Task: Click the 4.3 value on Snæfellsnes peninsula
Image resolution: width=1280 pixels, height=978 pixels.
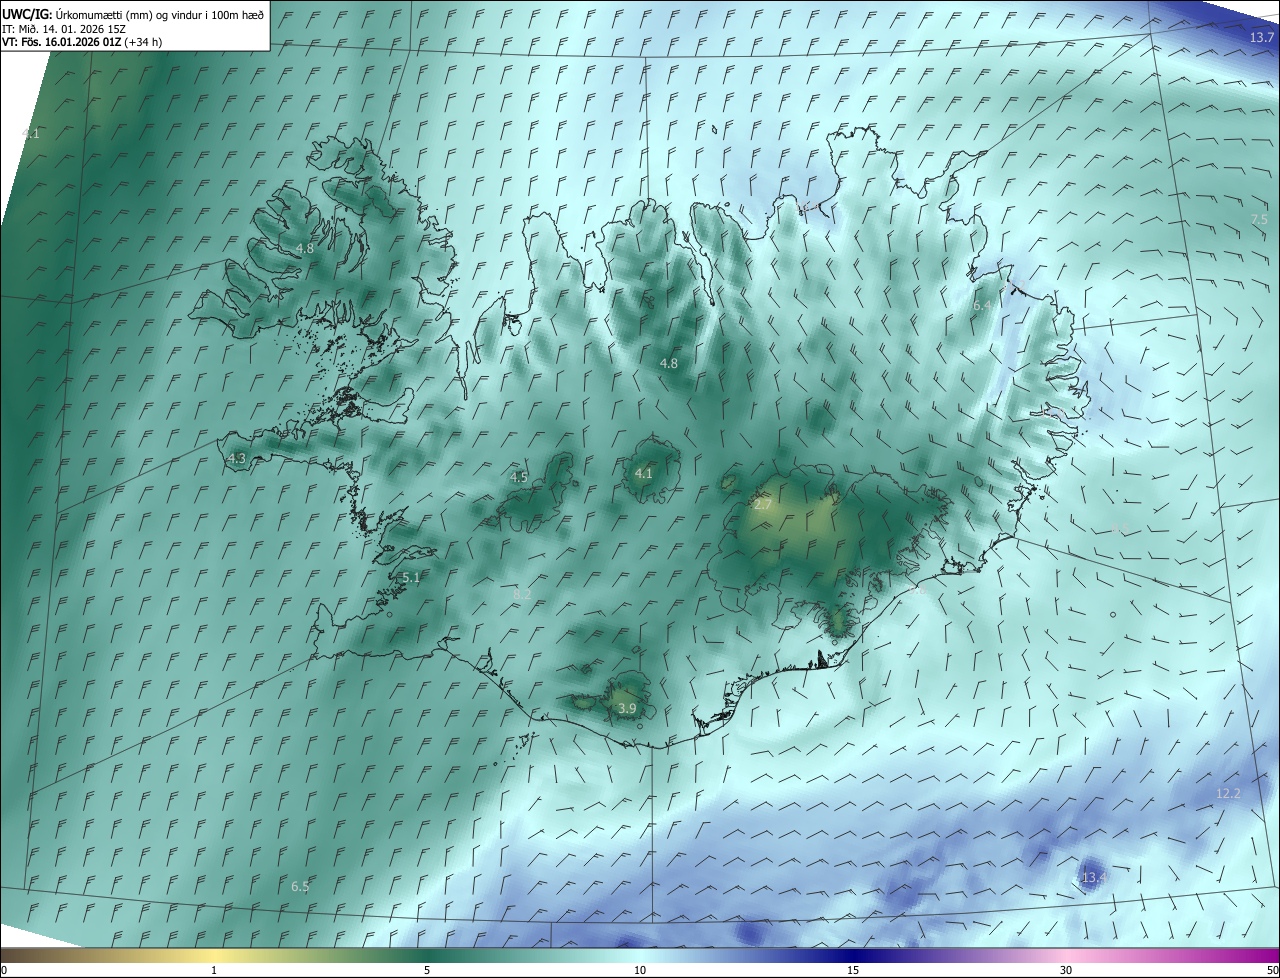Action: (x=237, y=459)
